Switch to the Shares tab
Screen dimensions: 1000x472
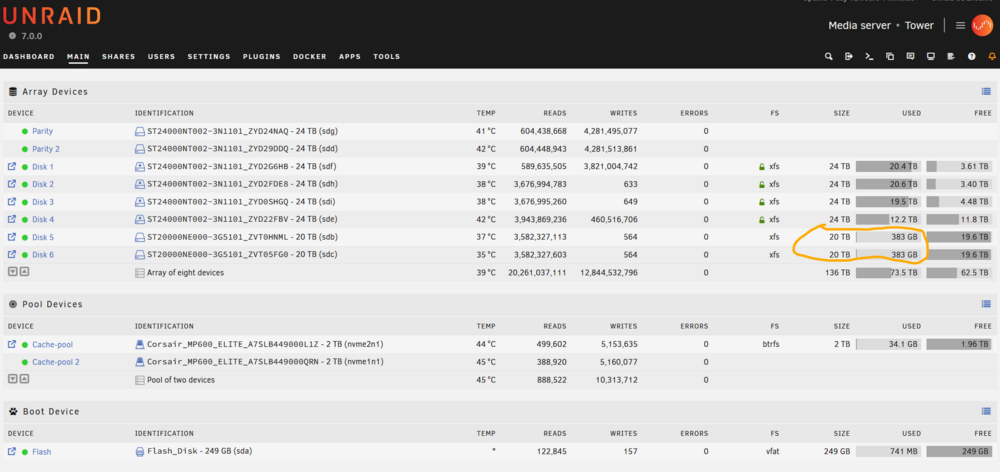[x=119, y=57]
